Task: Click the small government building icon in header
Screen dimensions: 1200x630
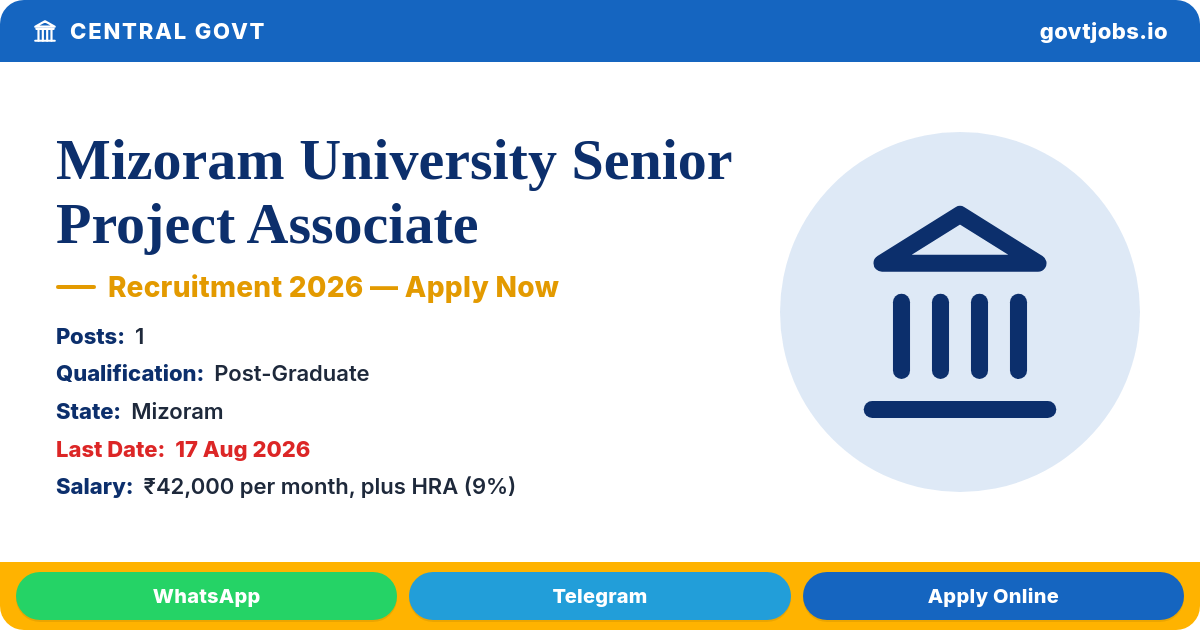Action: pos(45,31)
